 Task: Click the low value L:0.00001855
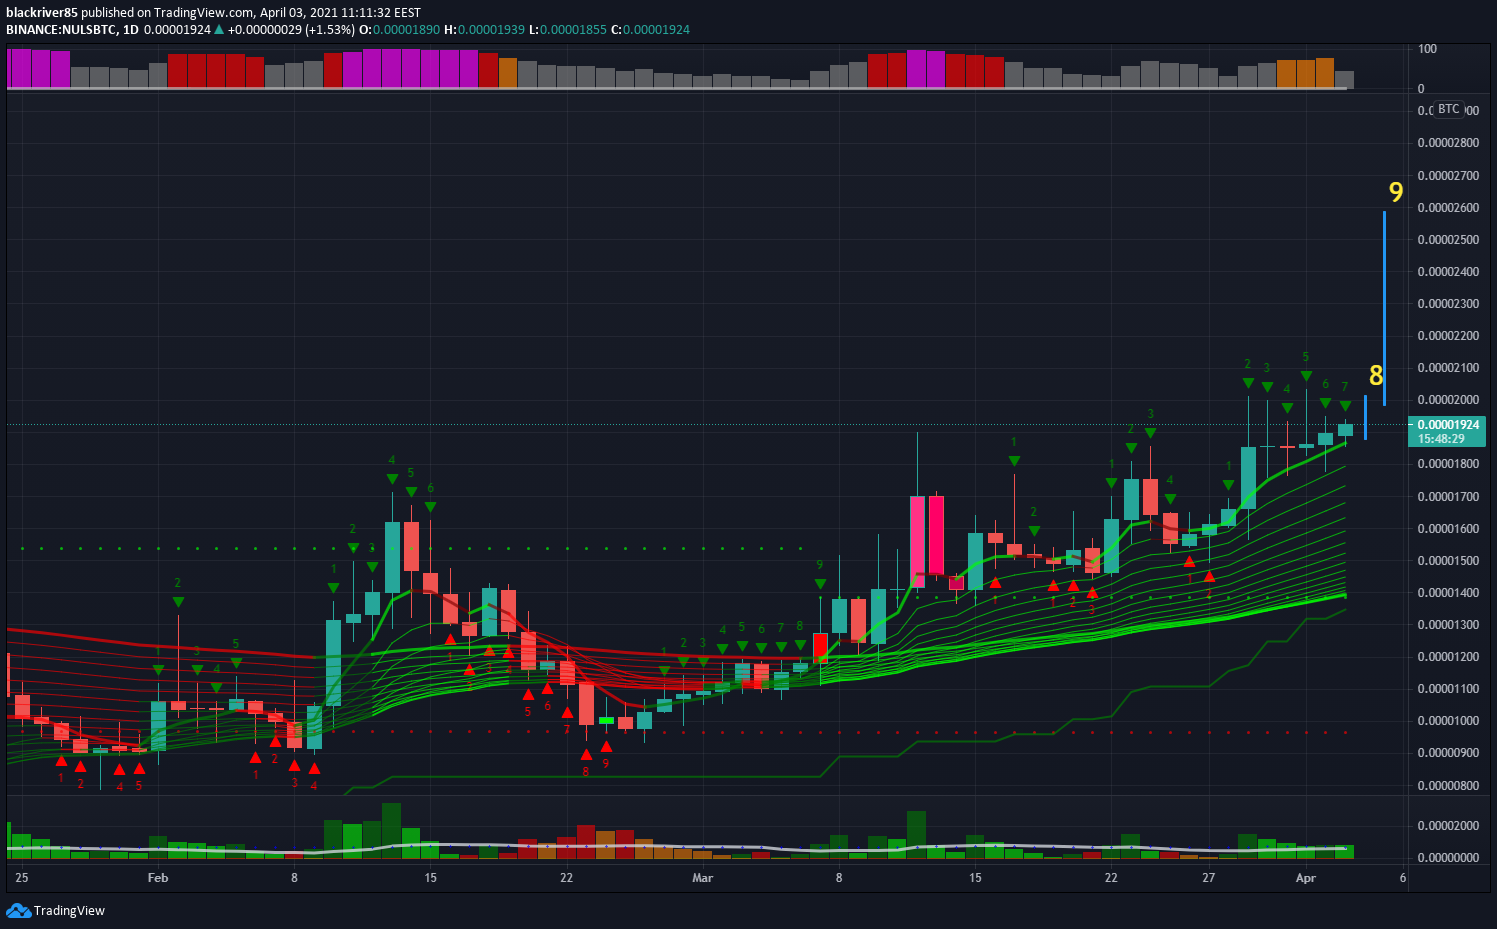click(x=568, y=30)
